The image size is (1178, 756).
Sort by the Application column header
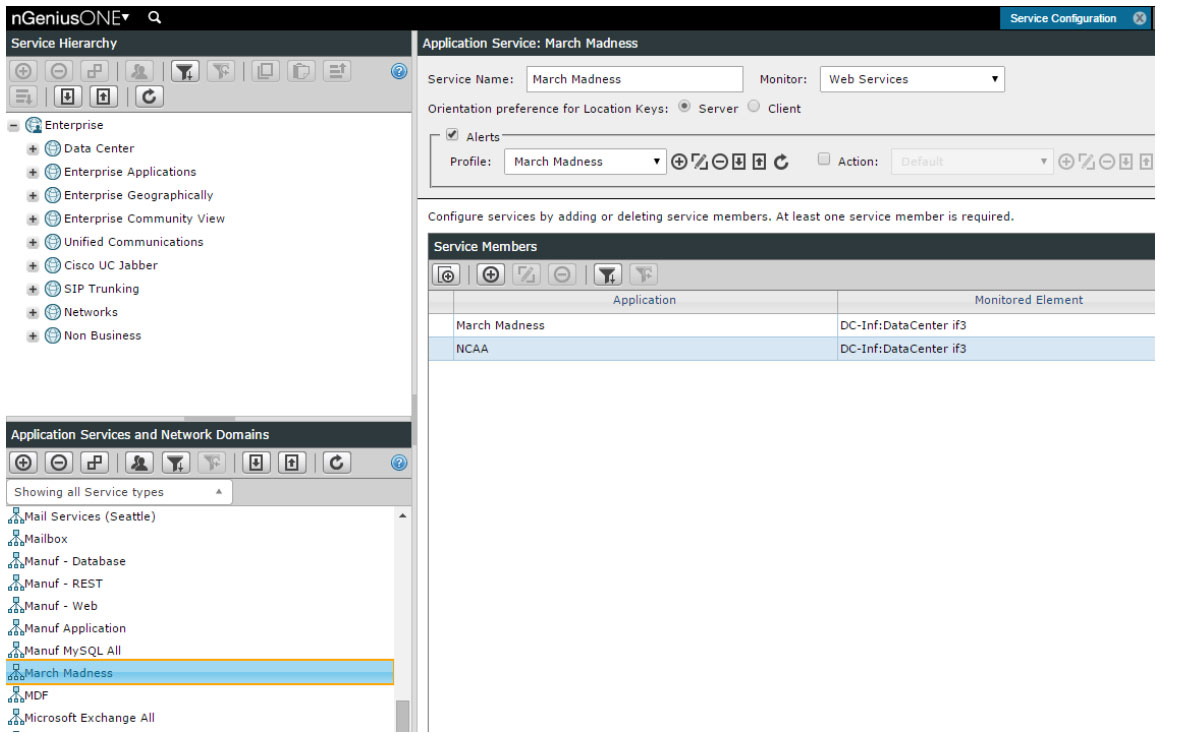[x=645, y=301]
